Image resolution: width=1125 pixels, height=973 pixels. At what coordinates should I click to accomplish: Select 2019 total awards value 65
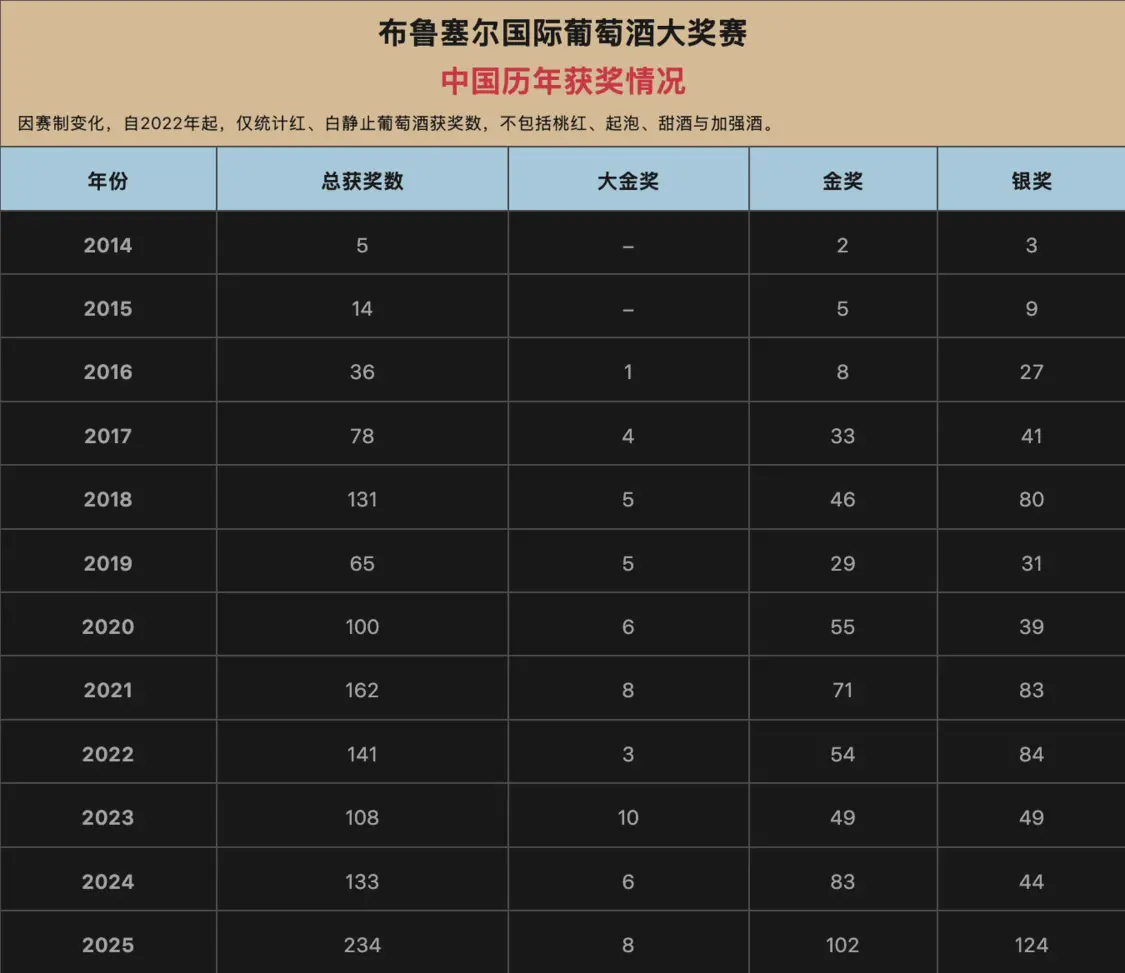click(362, 563)
